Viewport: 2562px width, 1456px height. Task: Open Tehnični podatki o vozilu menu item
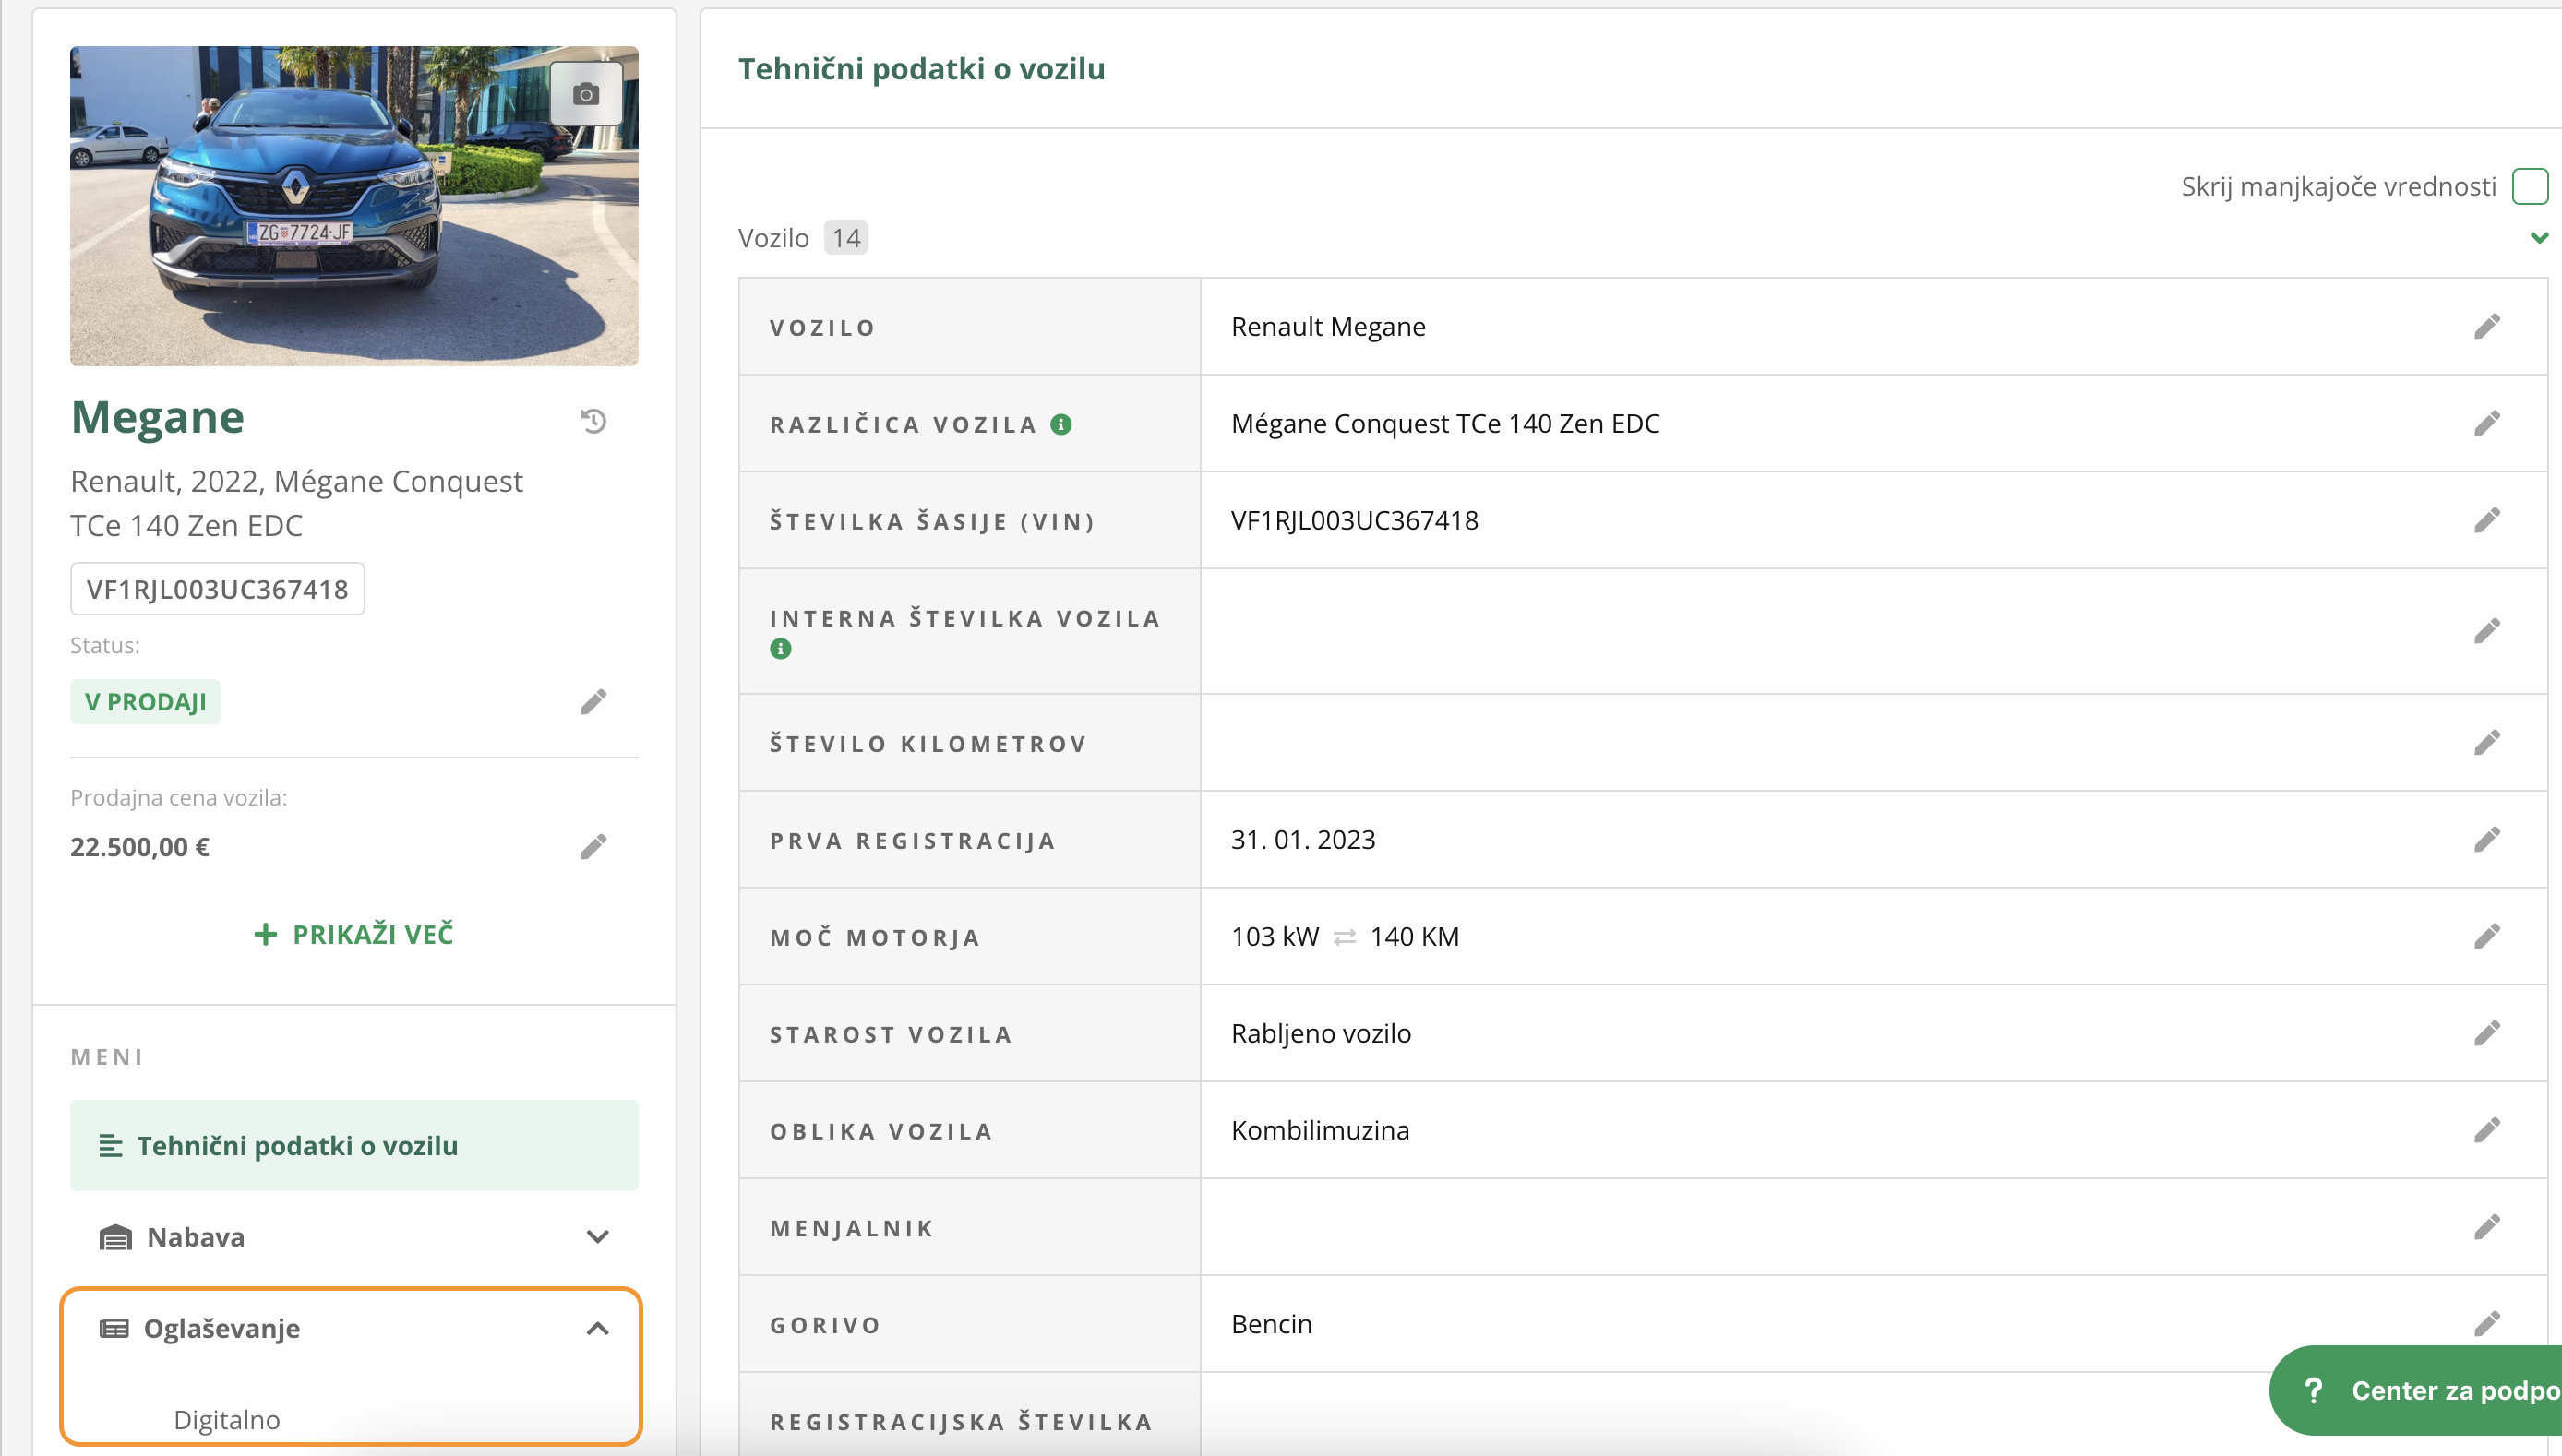pos(354,1145)
